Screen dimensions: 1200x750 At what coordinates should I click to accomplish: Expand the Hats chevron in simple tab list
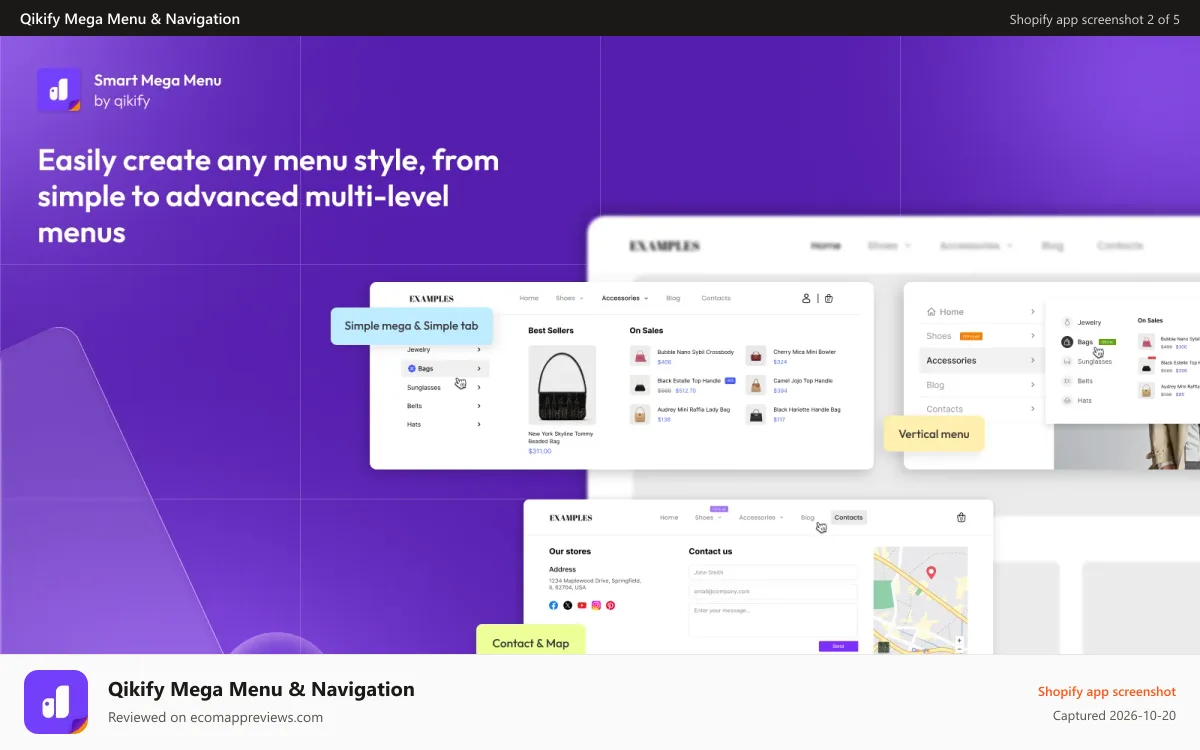[x=479, y=424]
